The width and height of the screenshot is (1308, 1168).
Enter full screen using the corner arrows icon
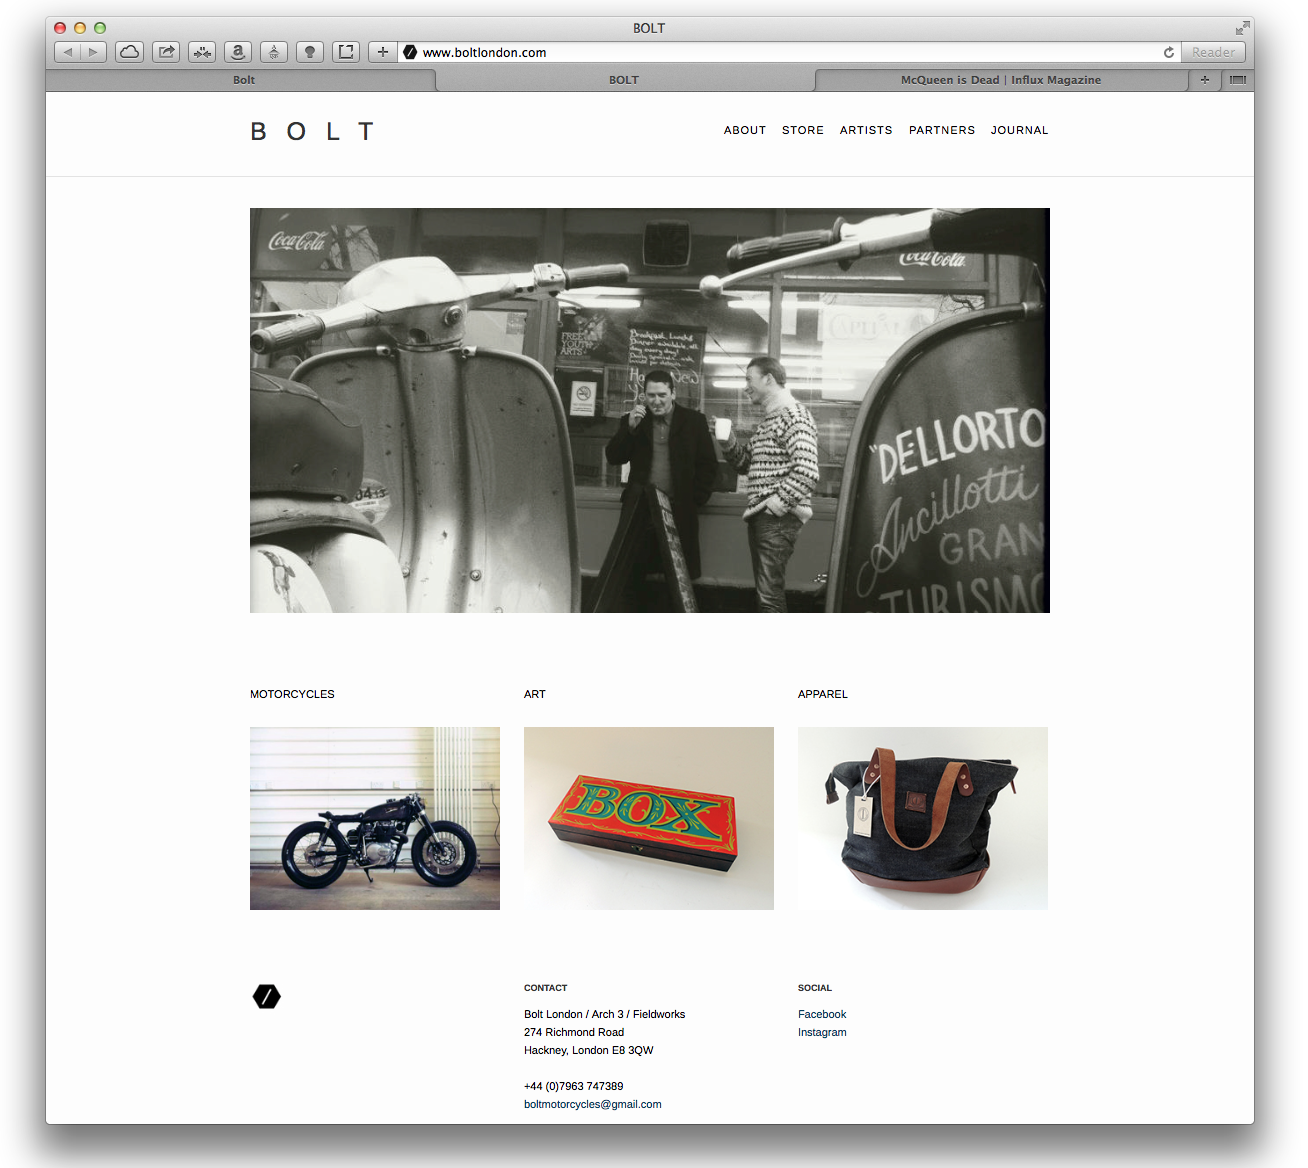(1242, 28)
